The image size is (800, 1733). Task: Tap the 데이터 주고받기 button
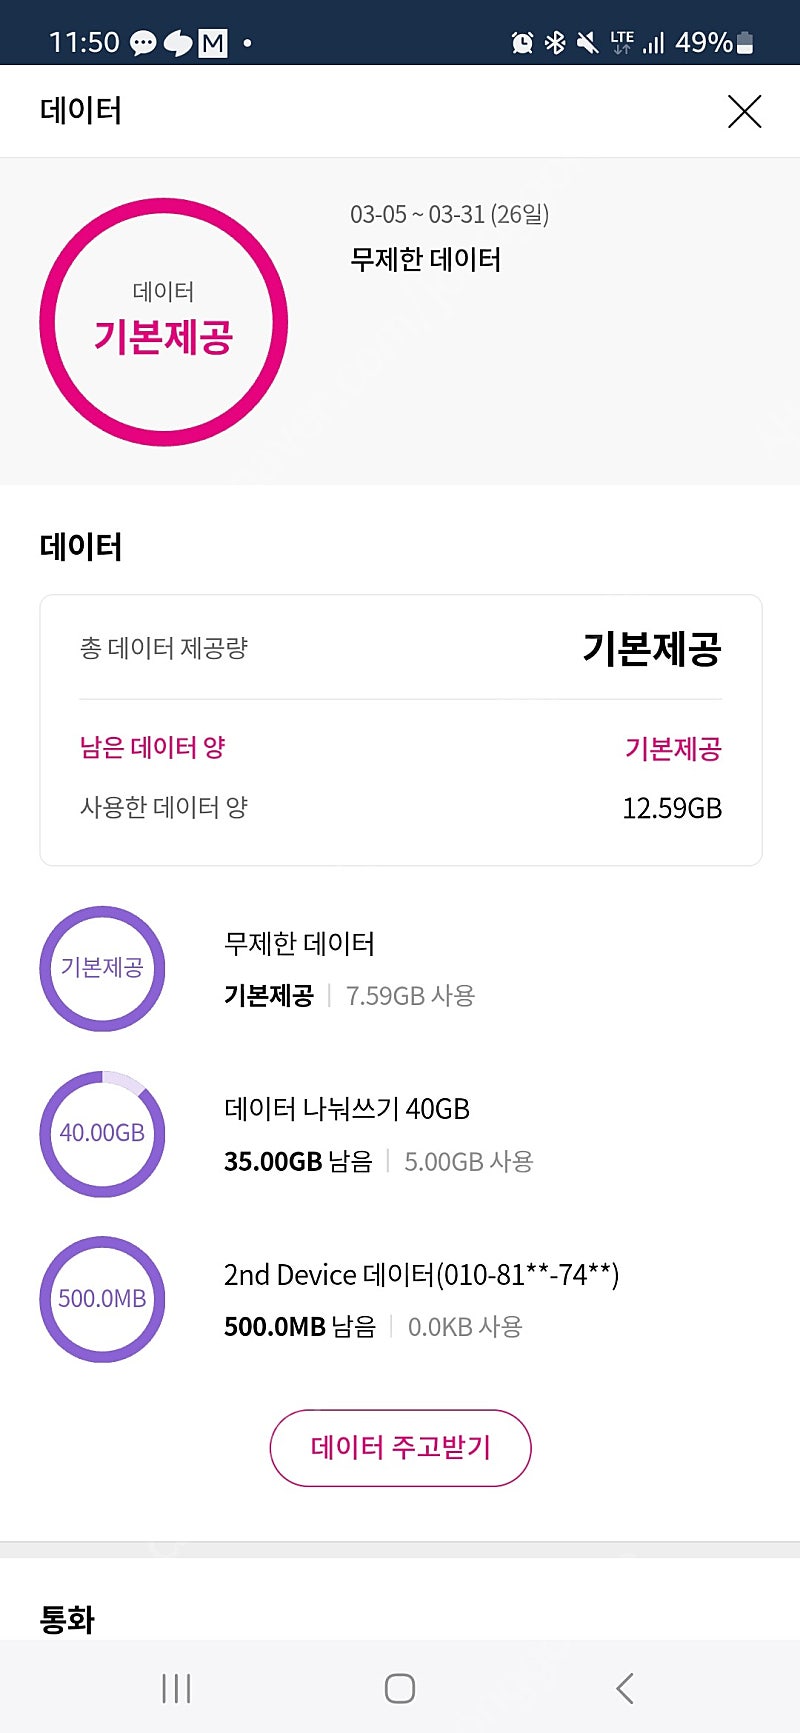click(x=400, y=1447)
